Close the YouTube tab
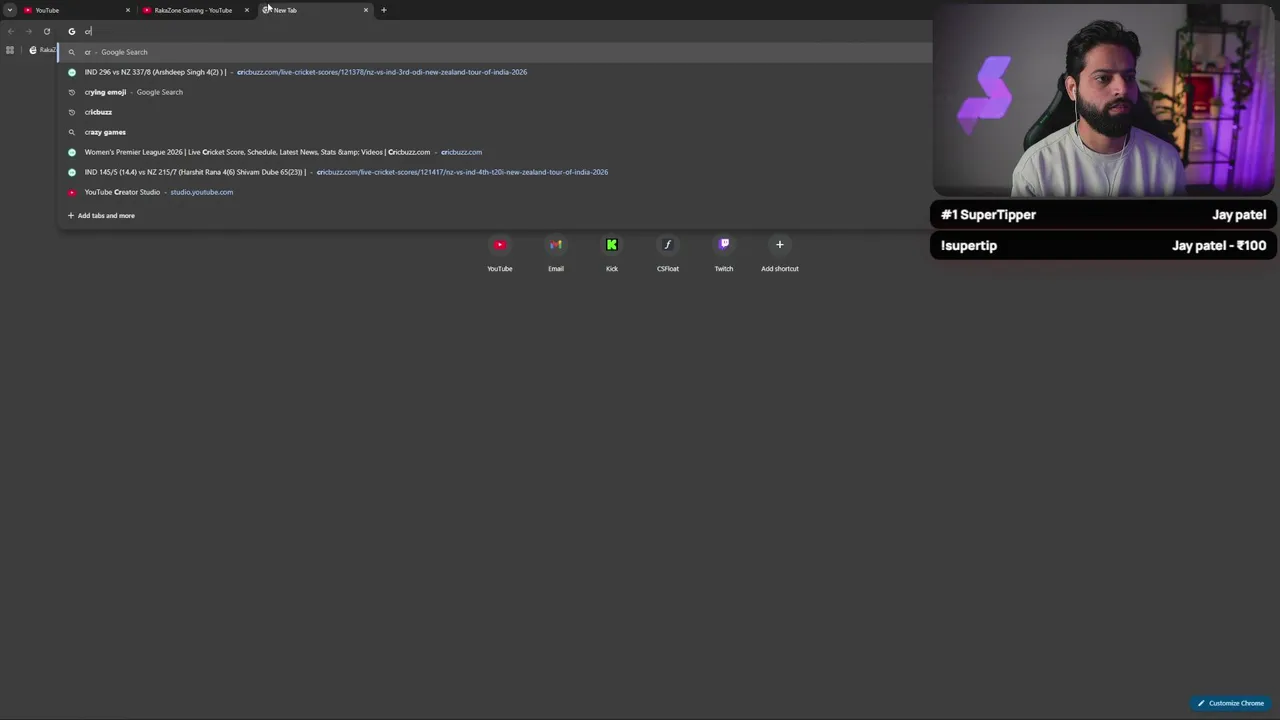The height and width of the screenshot is (720, 1280). [x=128, y=10]
